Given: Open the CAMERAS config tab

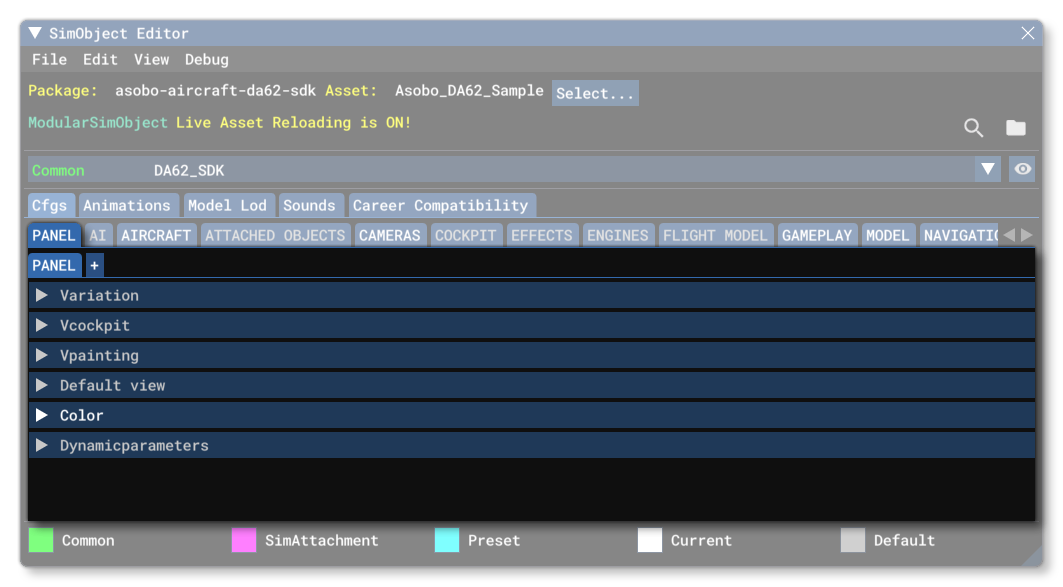Looking at the screenshot, I should [390, 235].
